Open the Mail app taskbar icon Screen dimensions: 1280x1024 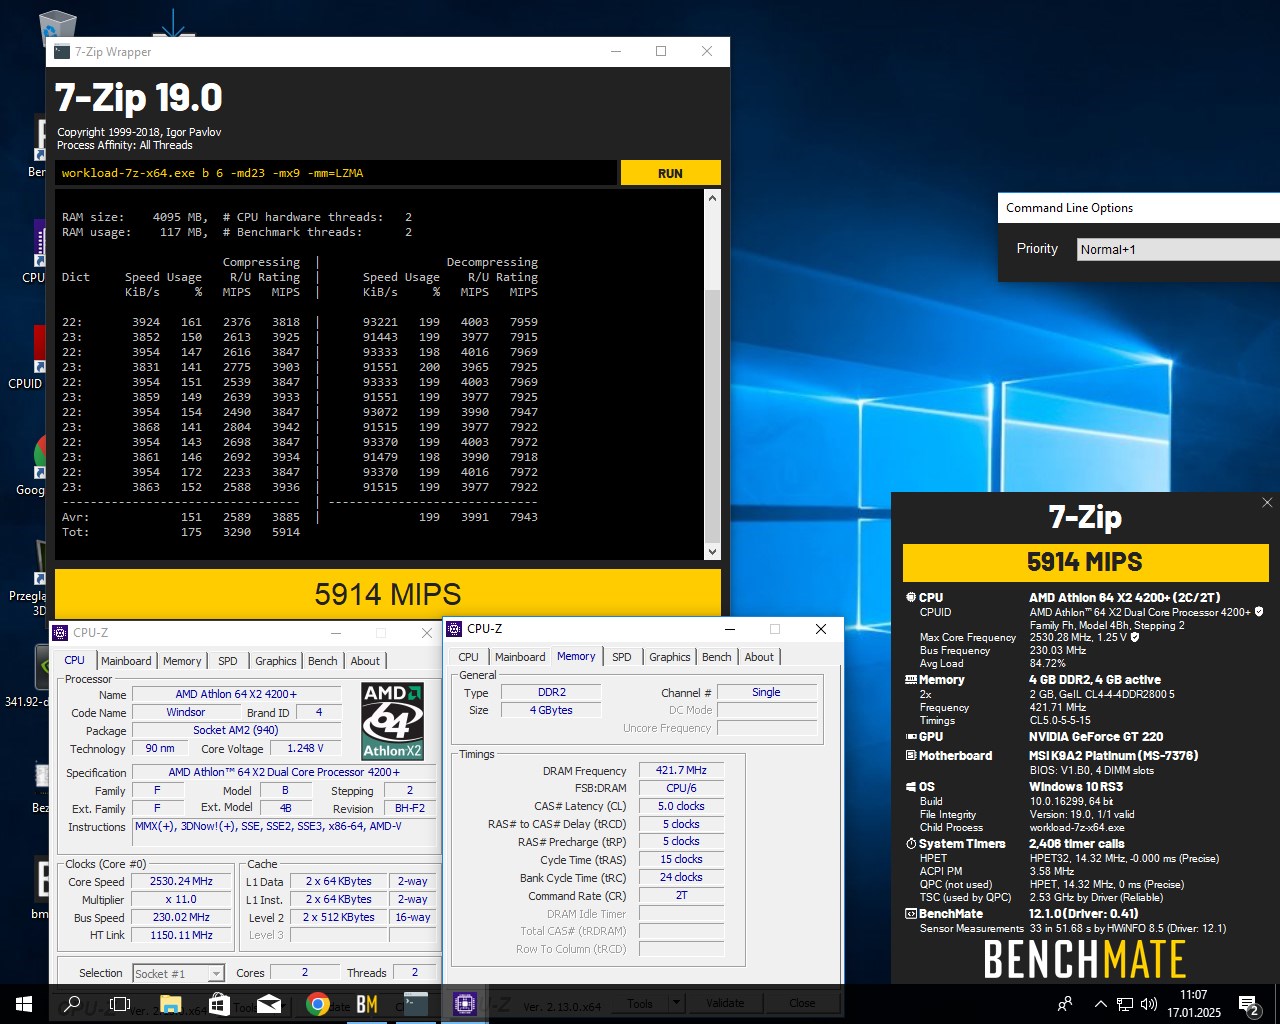point(269,1004)
